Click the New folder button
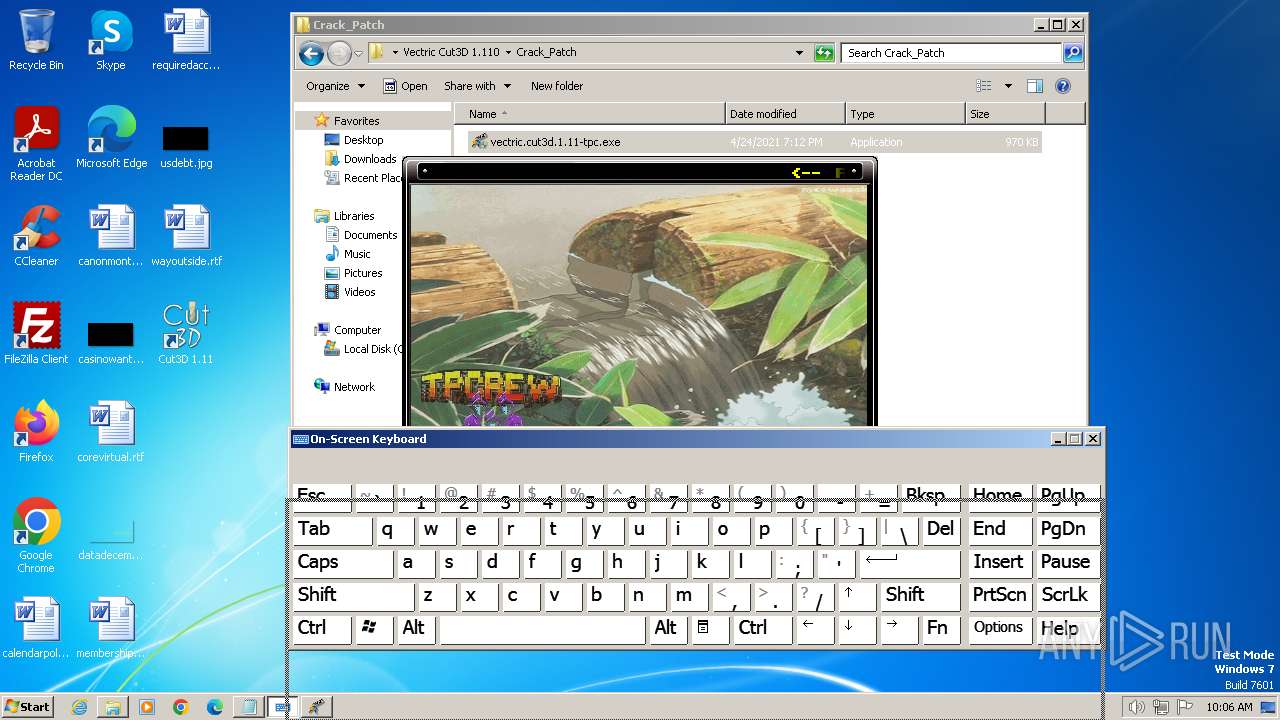This screenshot has width=1280, height=720. coord(557,86)
